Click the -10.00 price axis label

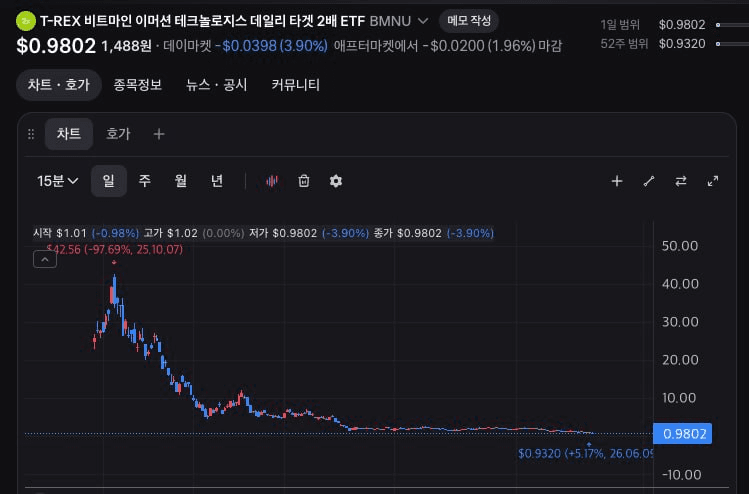[682, 475]
